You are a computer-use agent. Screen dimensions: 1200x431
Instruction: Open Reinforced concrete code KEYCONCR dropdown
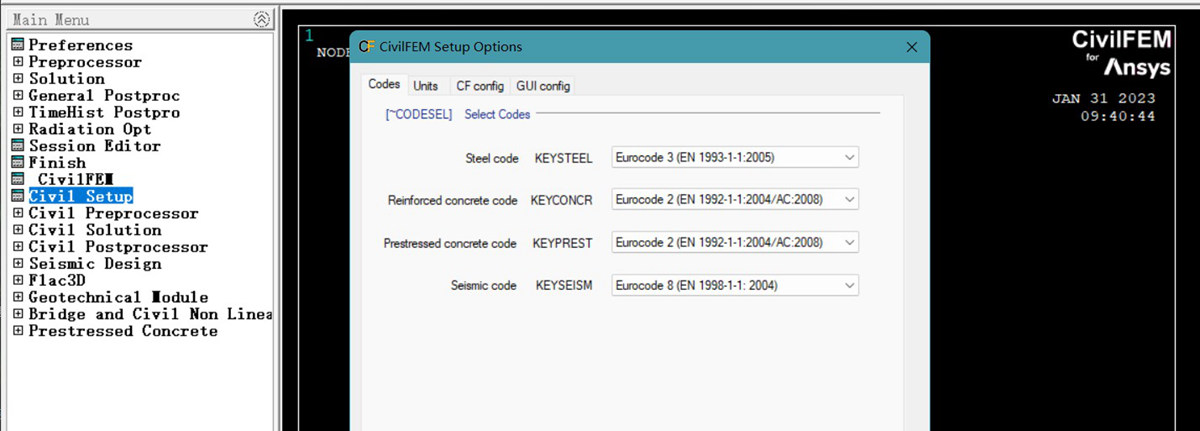[735, 200]
